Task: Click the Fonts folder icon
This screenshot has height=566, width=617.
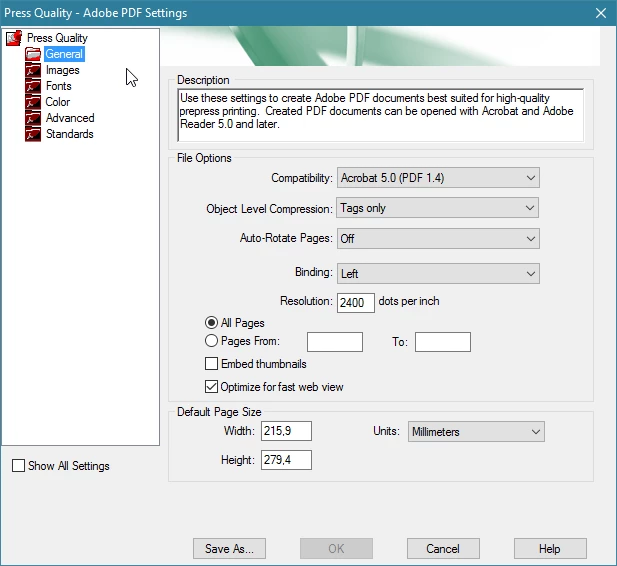Action: [33, 86]
